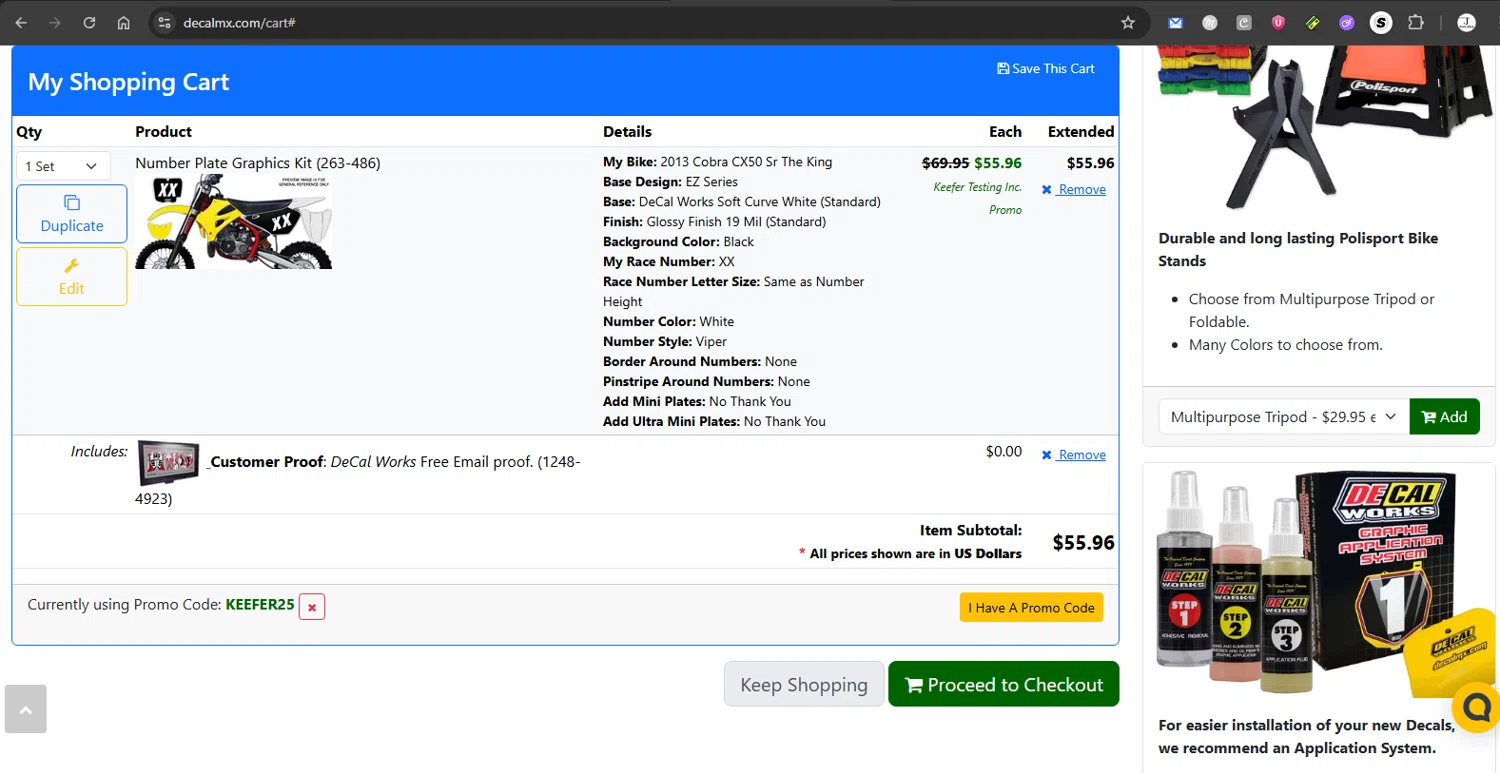The width and height of the screenshot is (1500, 773).
Task: Click Keep Shopping button
Action: (804, 685)
